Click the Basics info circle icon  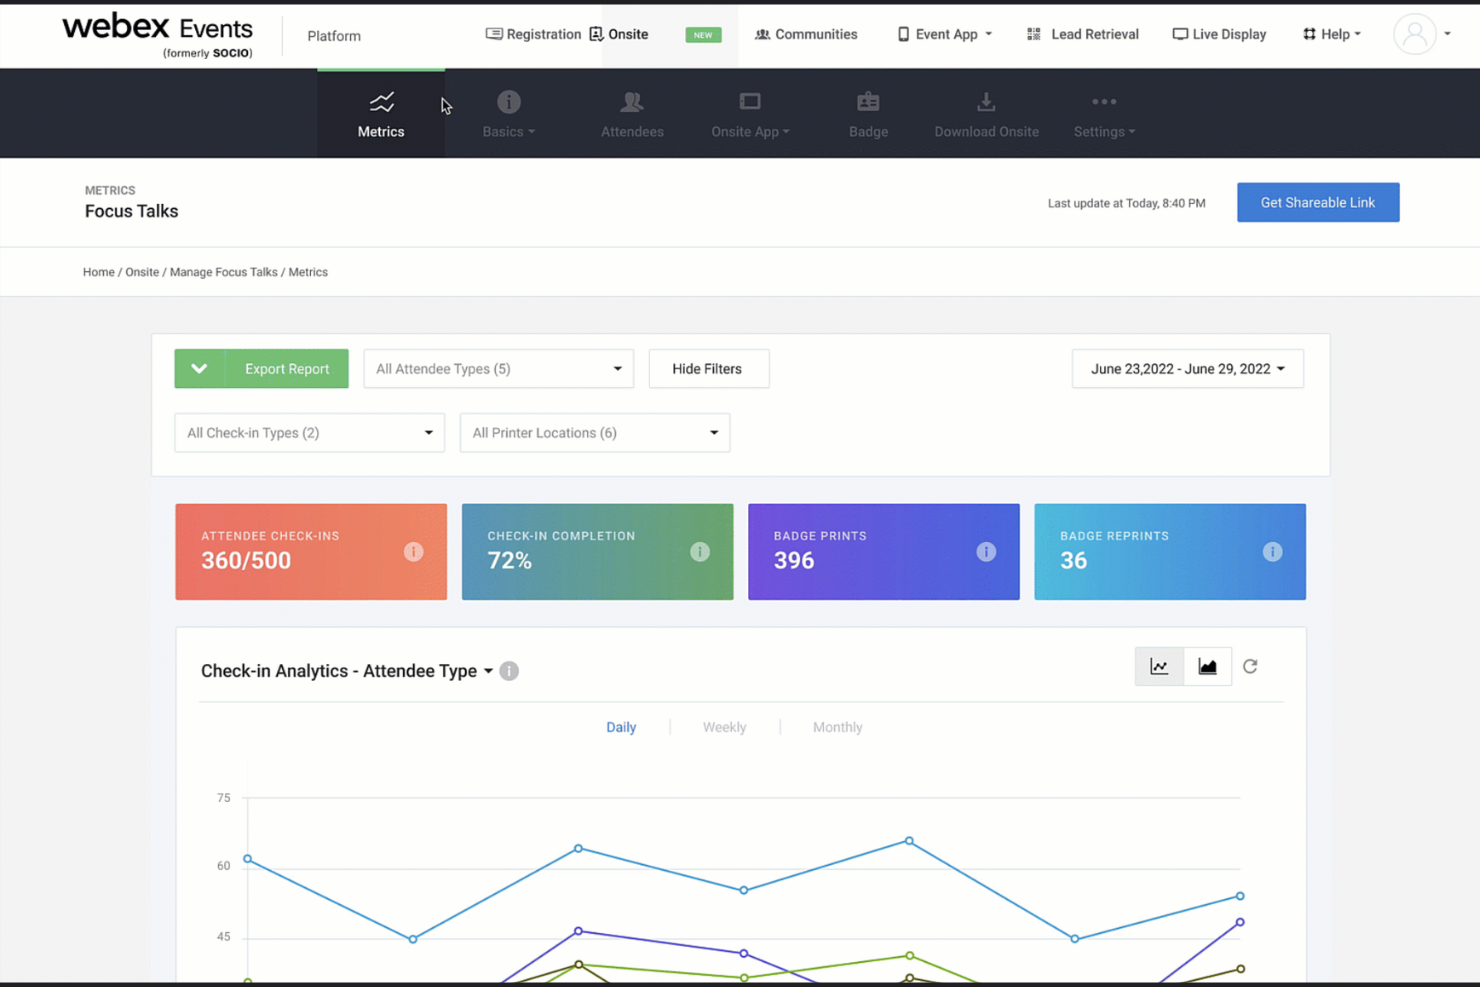click(509, 101)
